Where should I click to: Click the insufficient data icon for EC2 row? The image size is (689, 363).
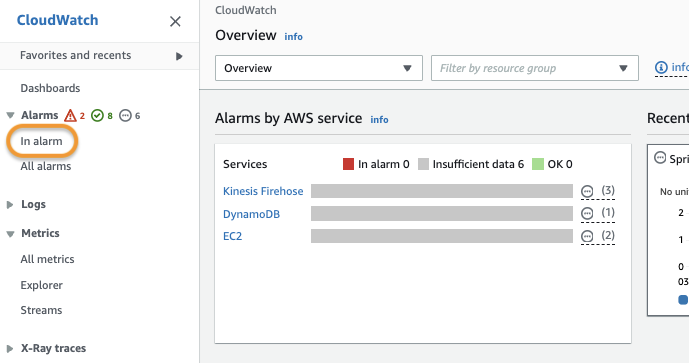tap(587, 236)
